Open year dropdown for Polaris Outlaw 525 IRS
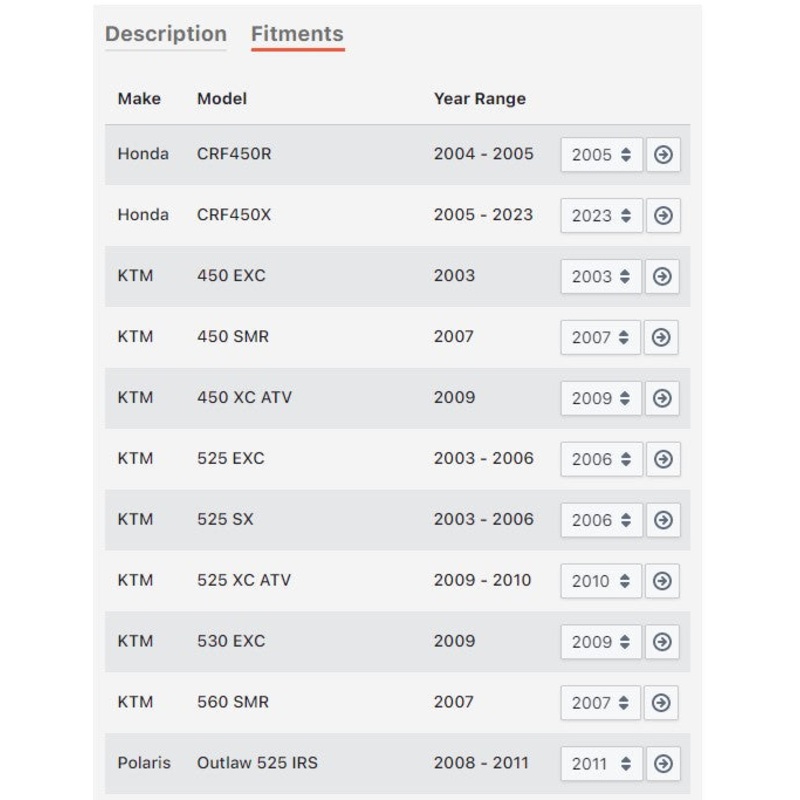This screenshot has width=800, height=800. coord(602,764)
